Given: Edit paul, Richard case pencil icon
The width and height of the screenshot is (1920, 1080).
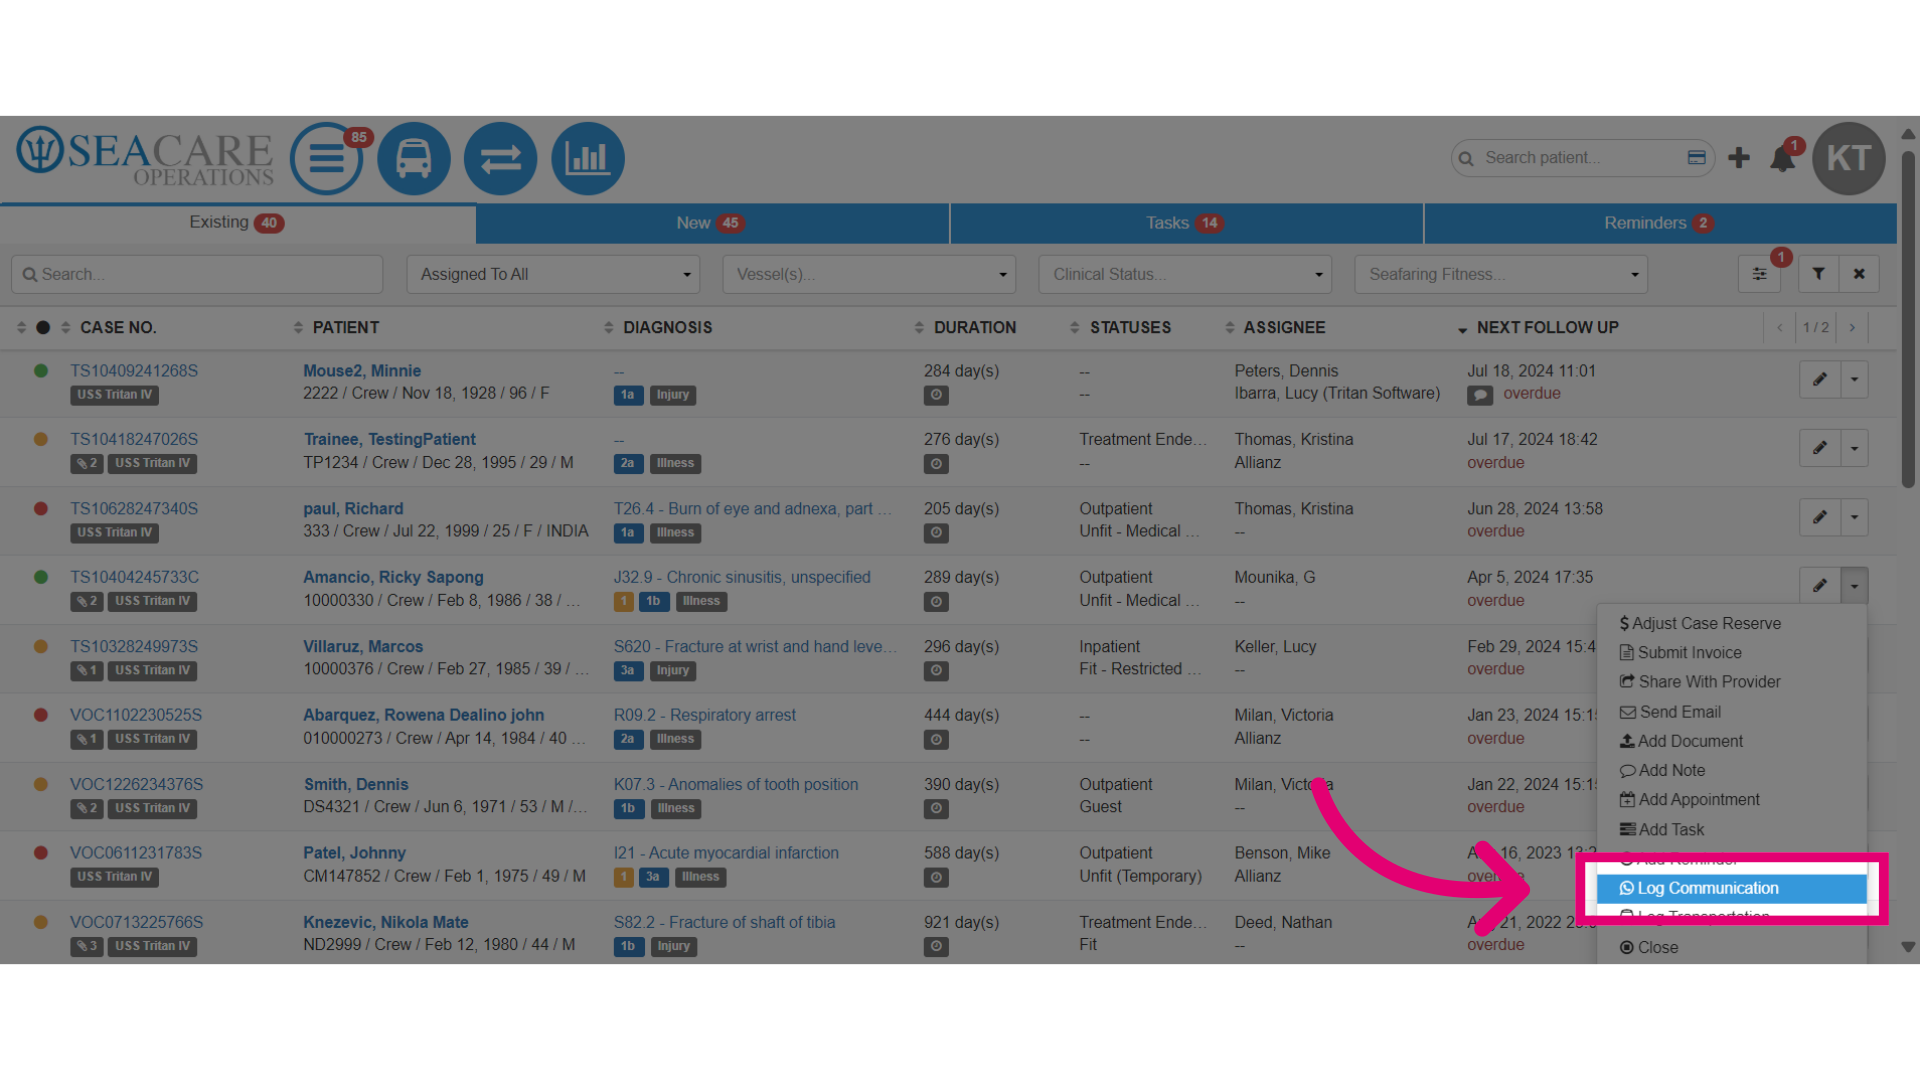Looking at the screenshot, I should pos(1820,517).
